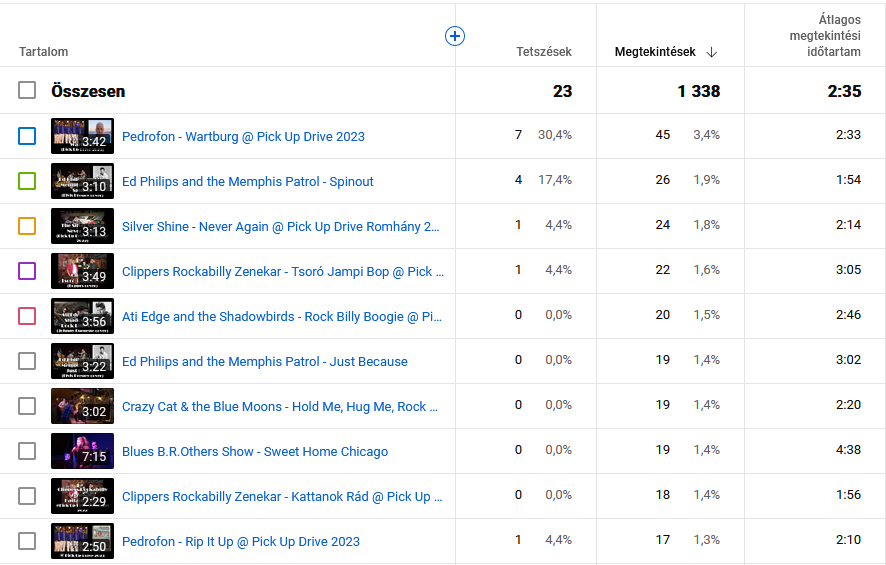Open Ed Philips - Just Because link
Viewport: 886px width, 565px height.
coord(264,361)
